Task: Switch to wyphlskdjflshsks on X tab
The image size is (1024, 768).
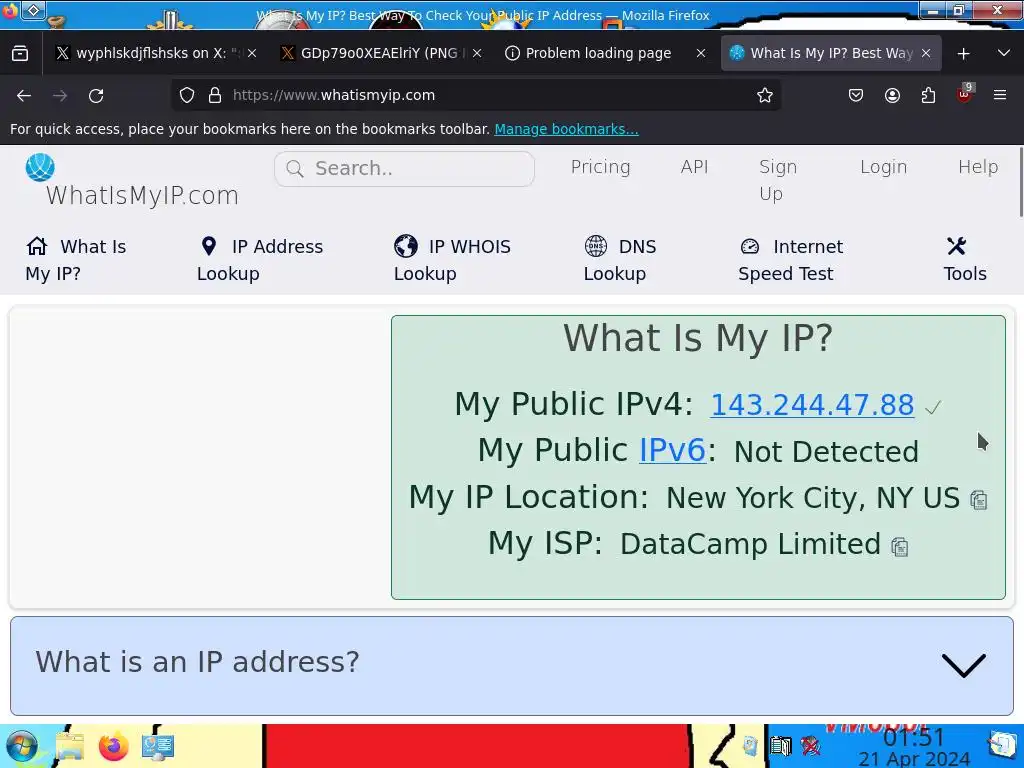Action: [154, 53]
